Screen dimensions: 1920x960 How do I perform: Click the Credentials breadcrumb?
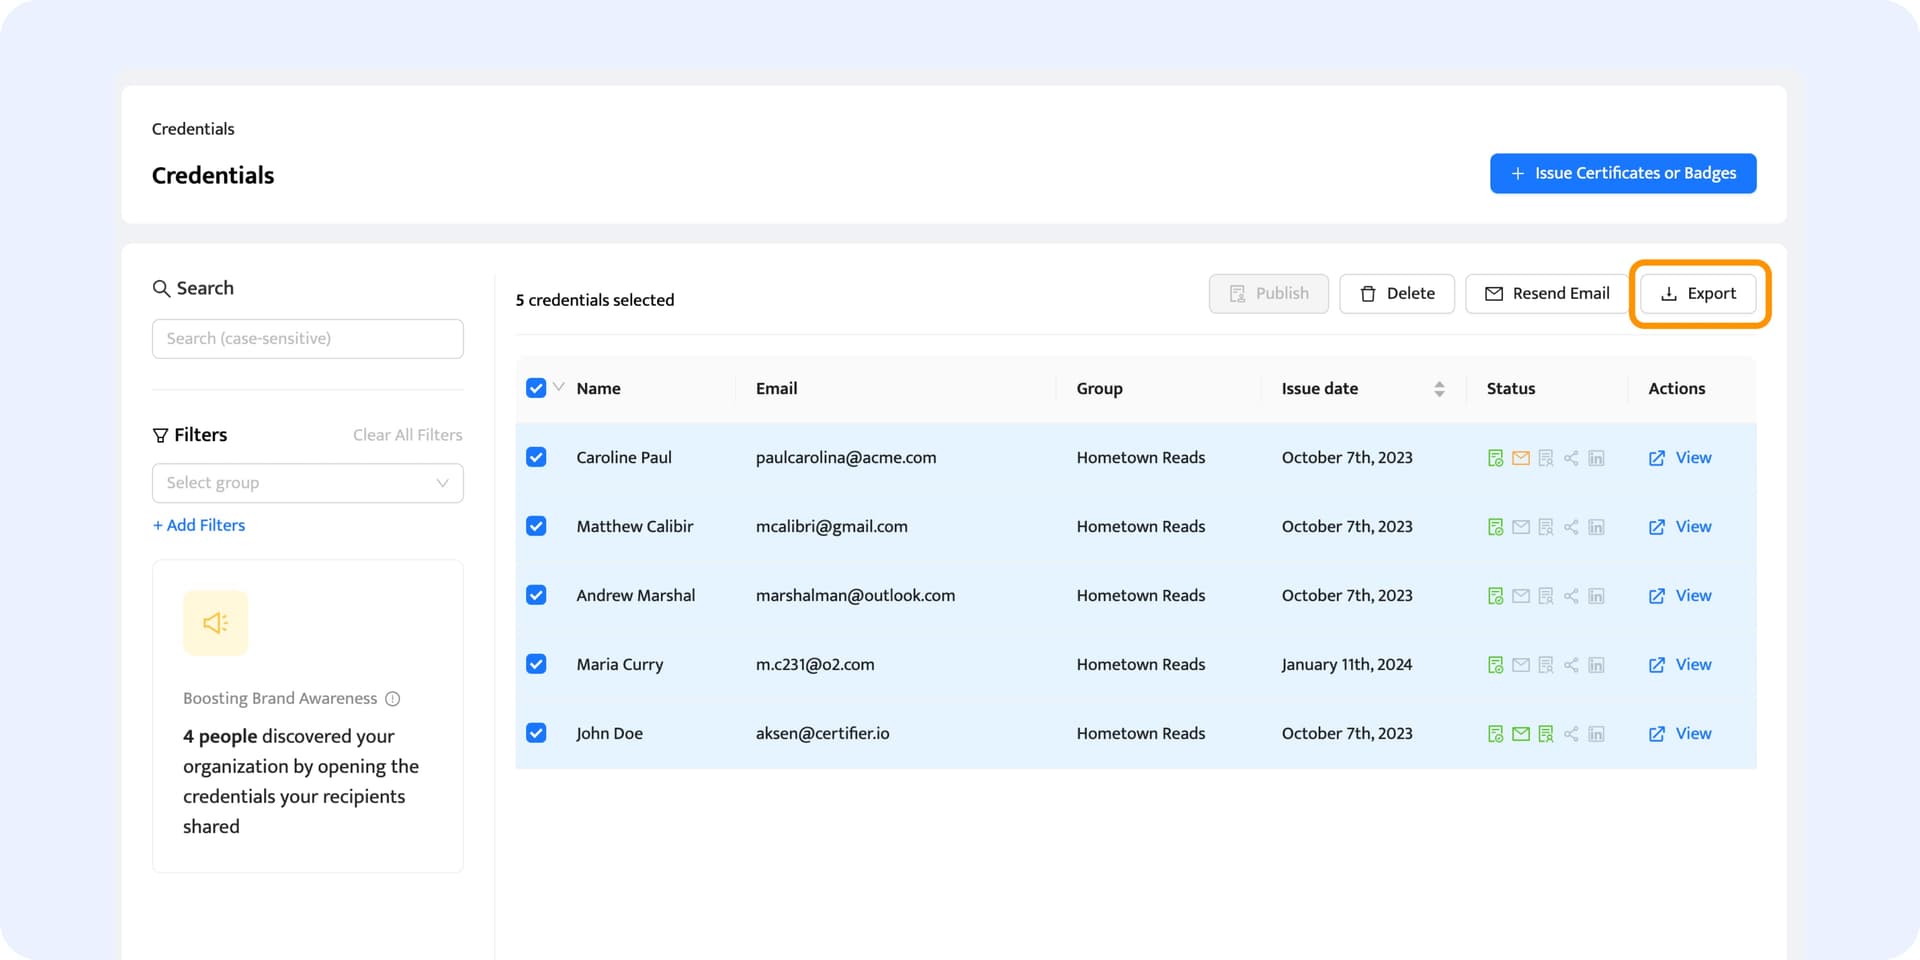(x=193, y=129)
